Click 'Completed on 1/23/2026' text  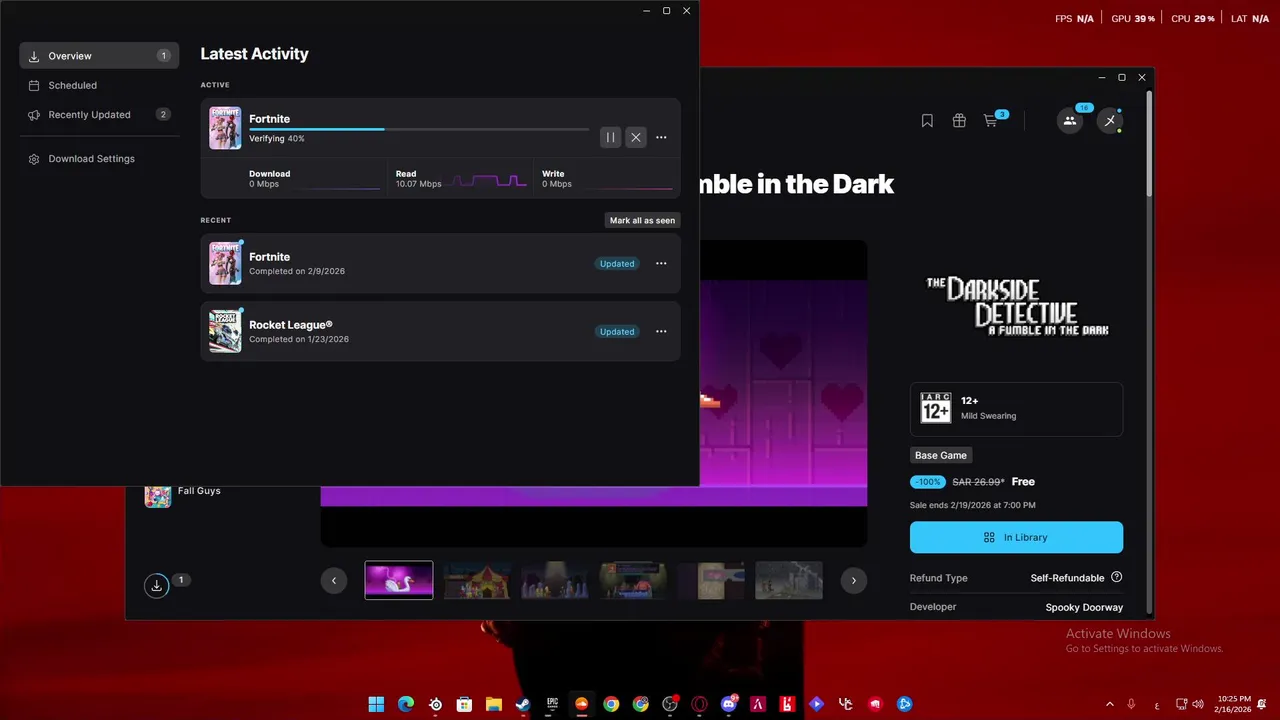[x=299, y=339]
